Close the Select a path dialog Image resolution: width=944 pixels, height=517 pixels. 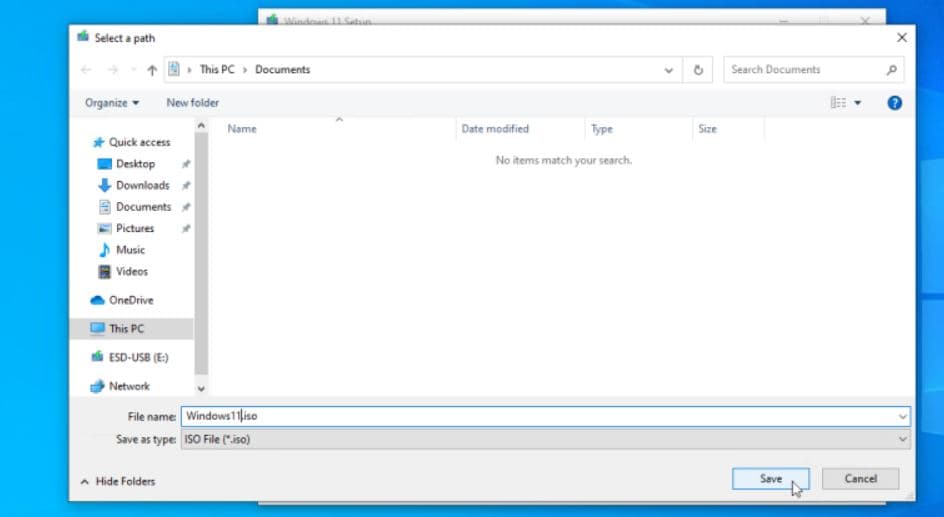(x=901, y=38)
